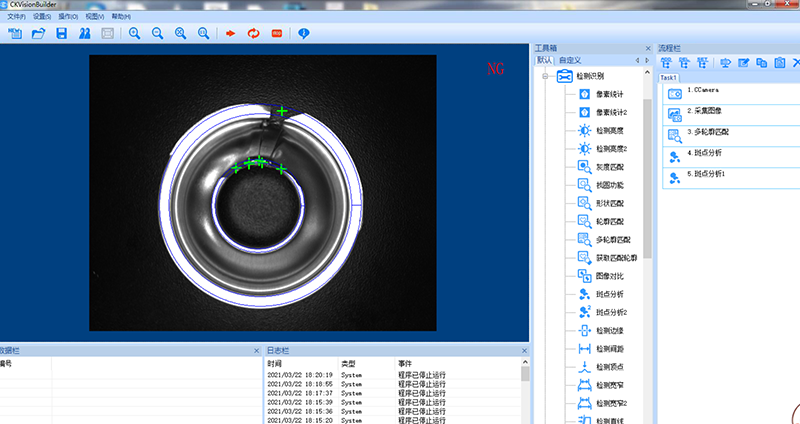Select the 像素统计 tool in toolbox
This screenshot has width=800, height=424.
pos(608,94)
